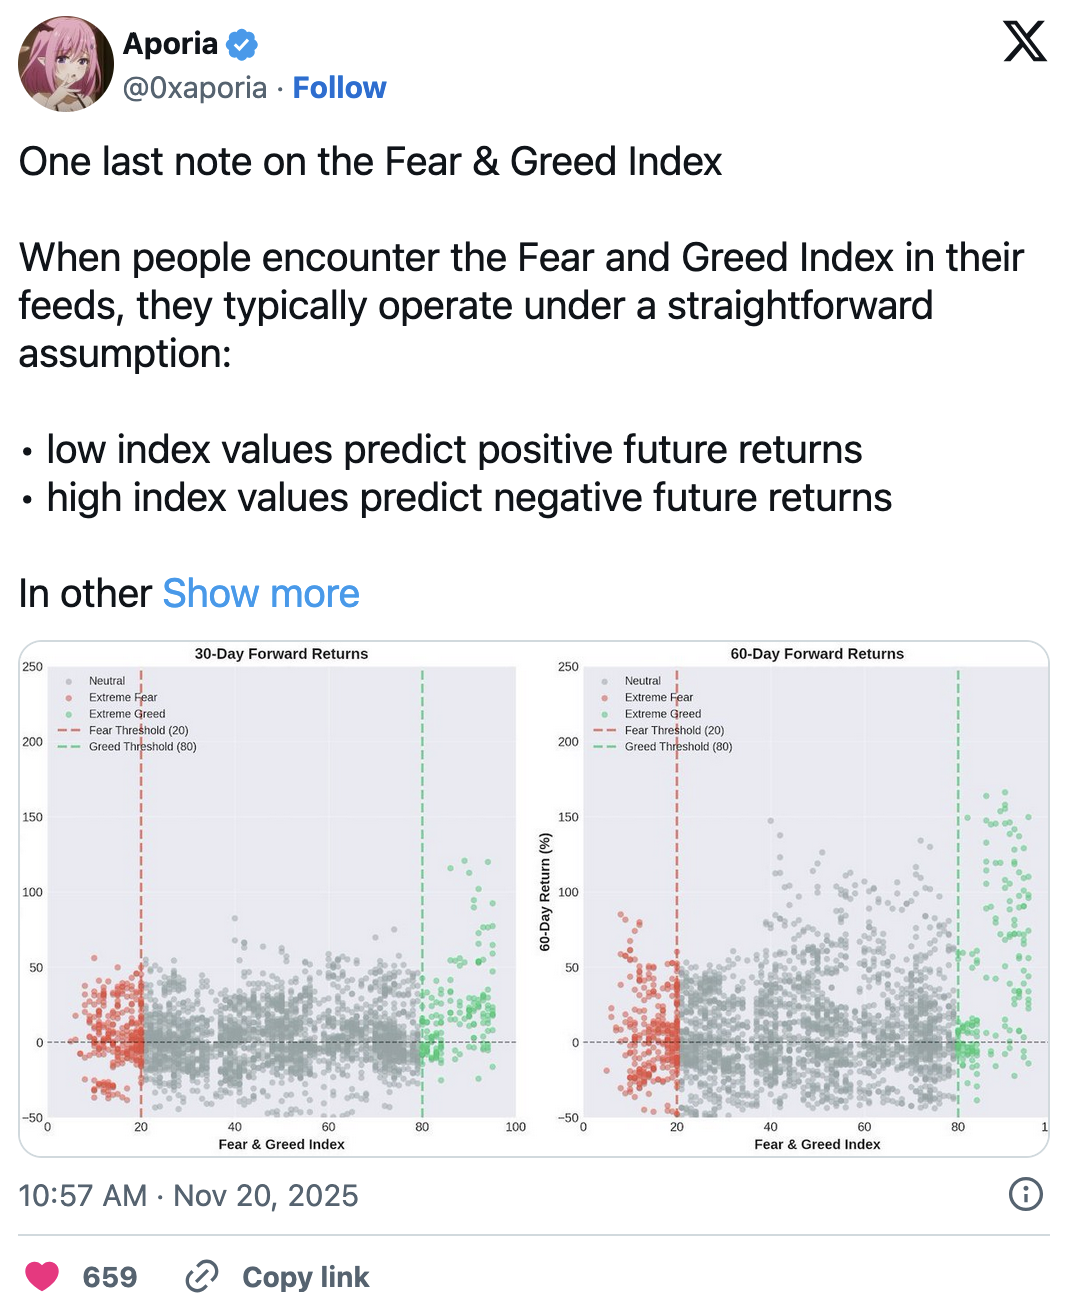Click the Follow link
This screenshot has height=1302, width=1076.
click(x=339, y=88)
